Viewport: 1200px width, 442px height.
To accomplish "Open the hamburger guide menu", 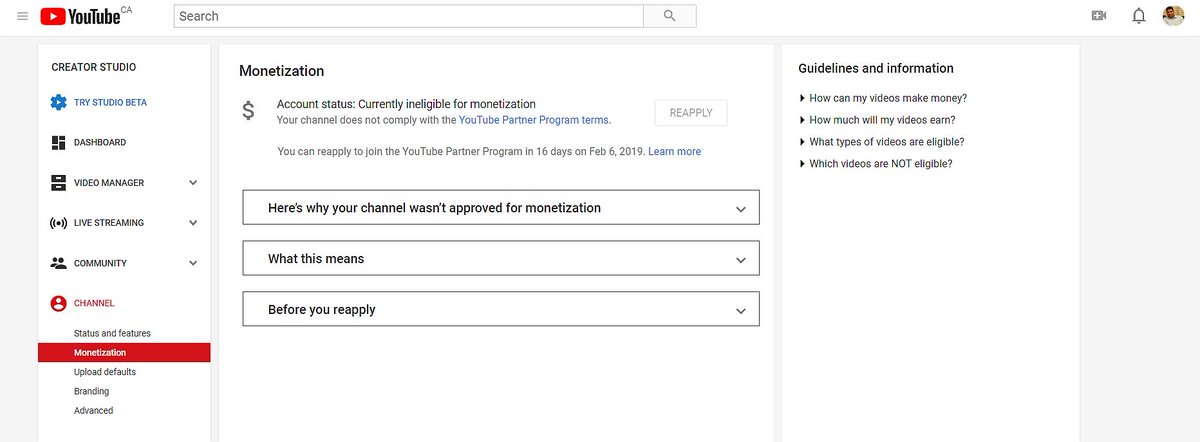I will coord(22,16).
